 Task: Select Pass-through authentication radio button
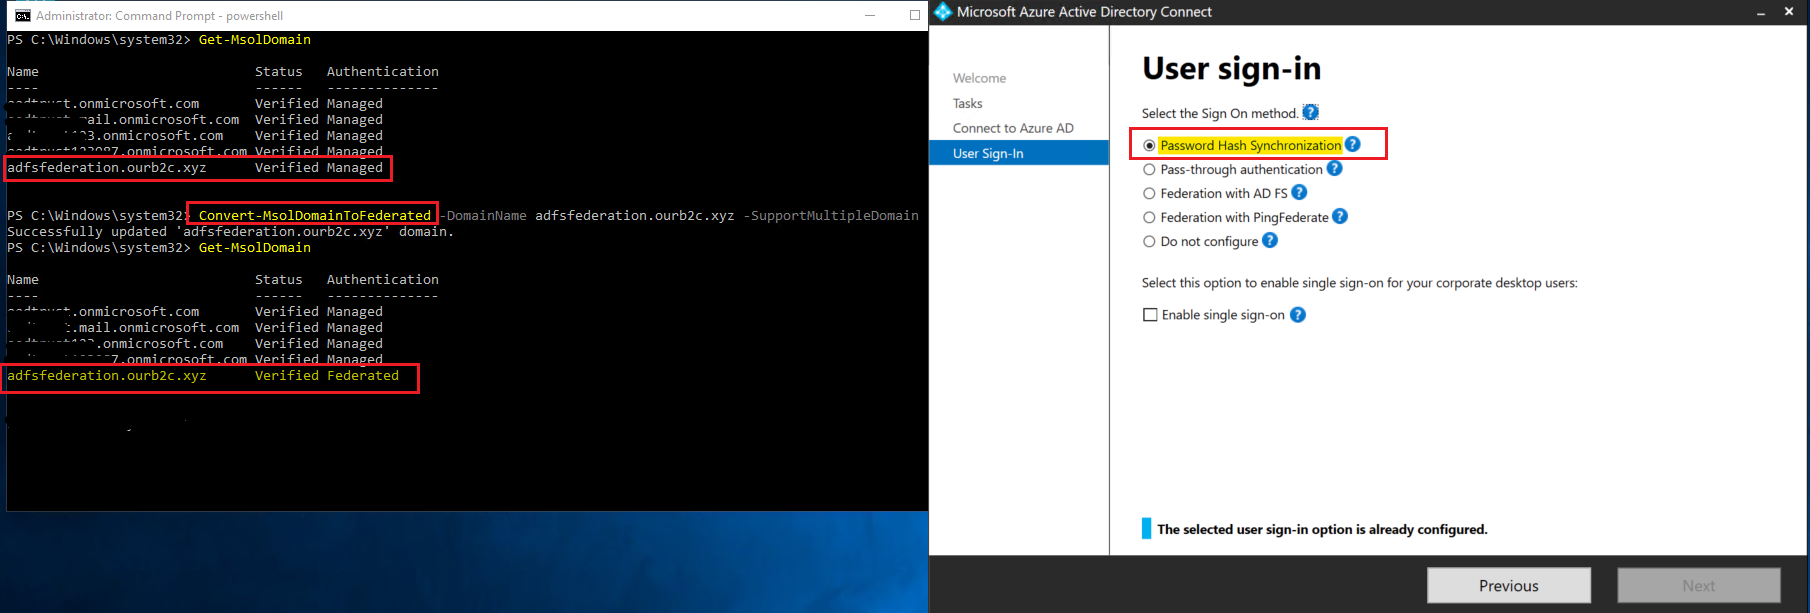(x=1149, y=169)
